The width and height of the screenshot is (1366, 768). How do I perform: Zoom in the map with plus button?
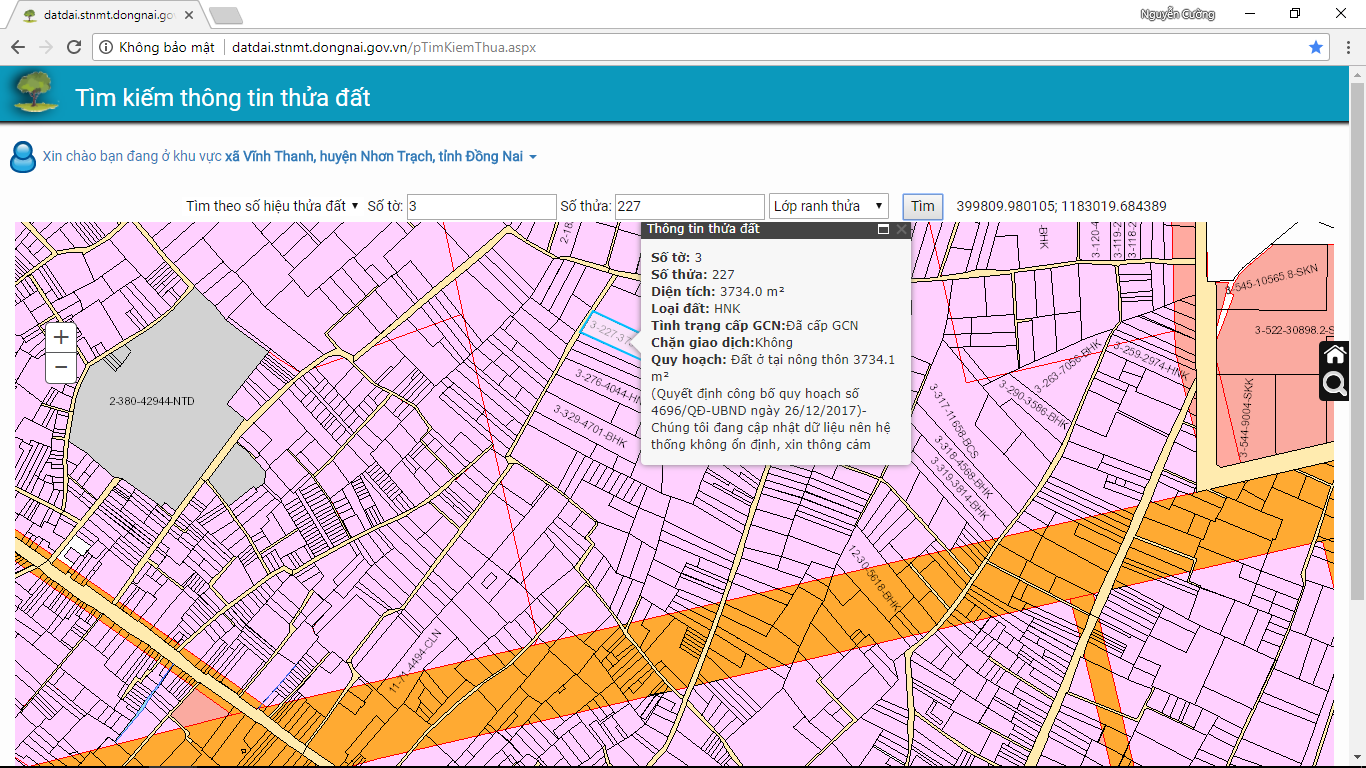tap(61, 337)
